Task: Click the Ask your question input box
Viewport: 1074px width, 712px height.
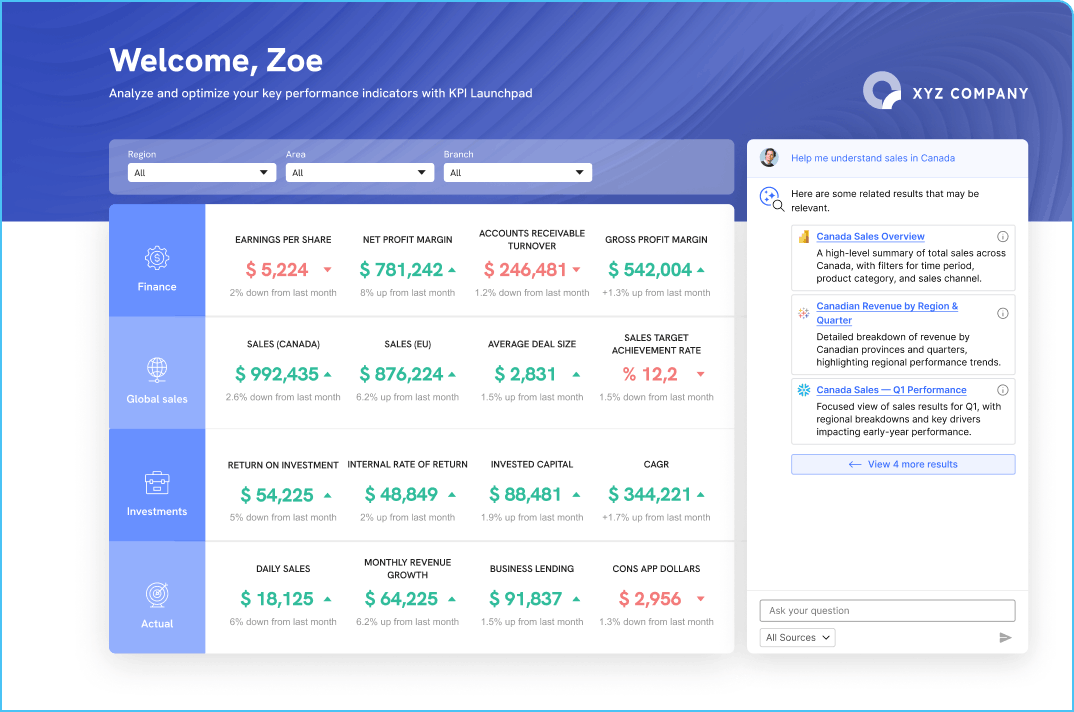Action: pyautogui.click(x=886, y=610)
